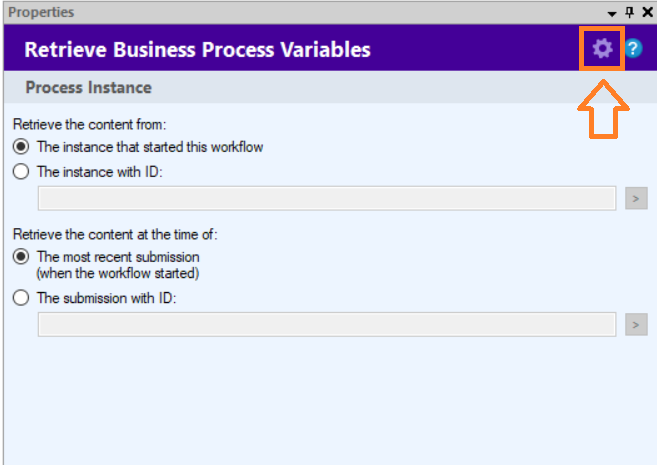
Task: Open the Properties window position dropdown arrow
Action: [x=612, y=13]
